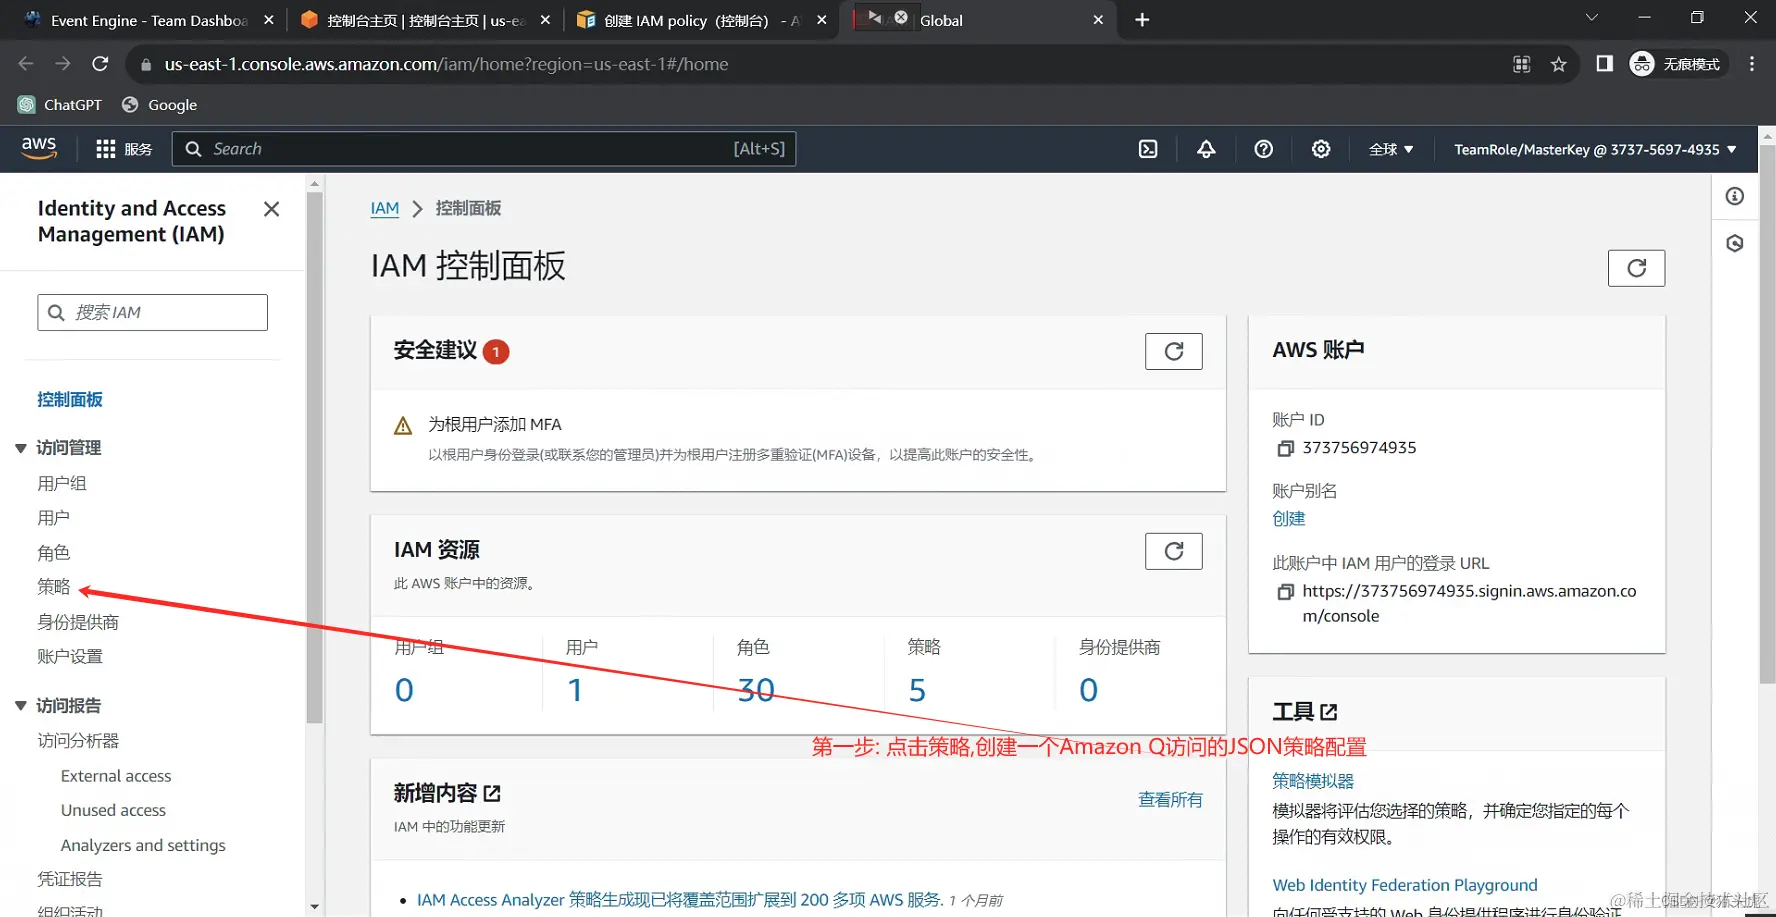Open AWS console home via the aws logo
The image size is (1776, 917).
click(x=39, y=148)
